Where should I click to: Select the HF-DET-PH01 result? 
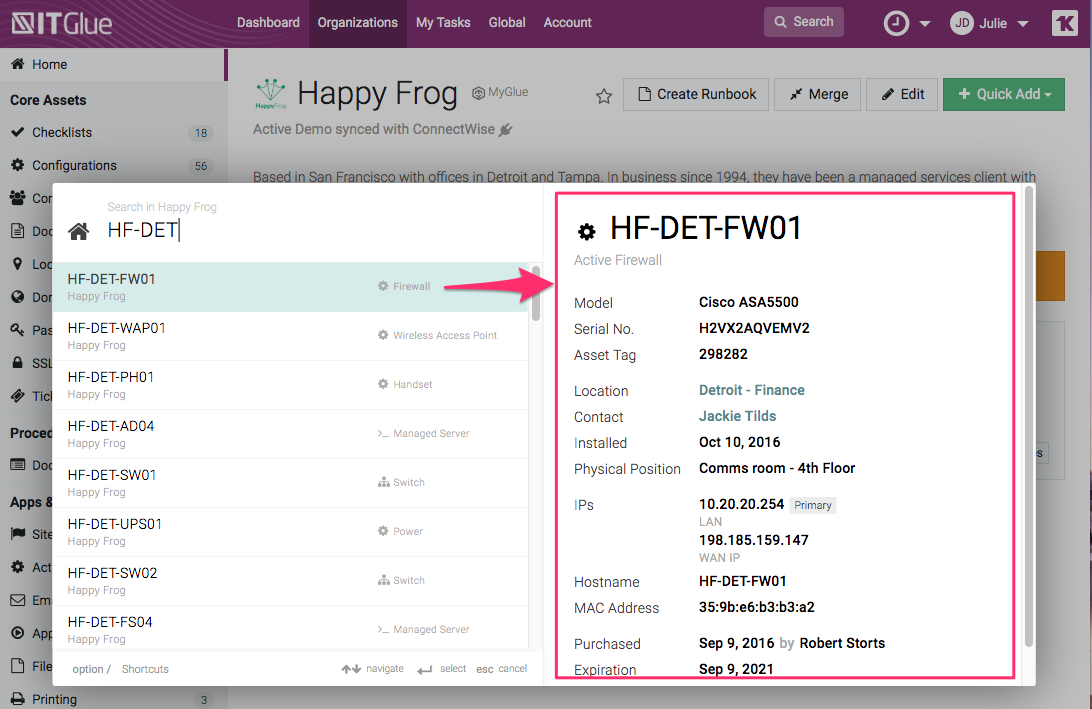290,384
